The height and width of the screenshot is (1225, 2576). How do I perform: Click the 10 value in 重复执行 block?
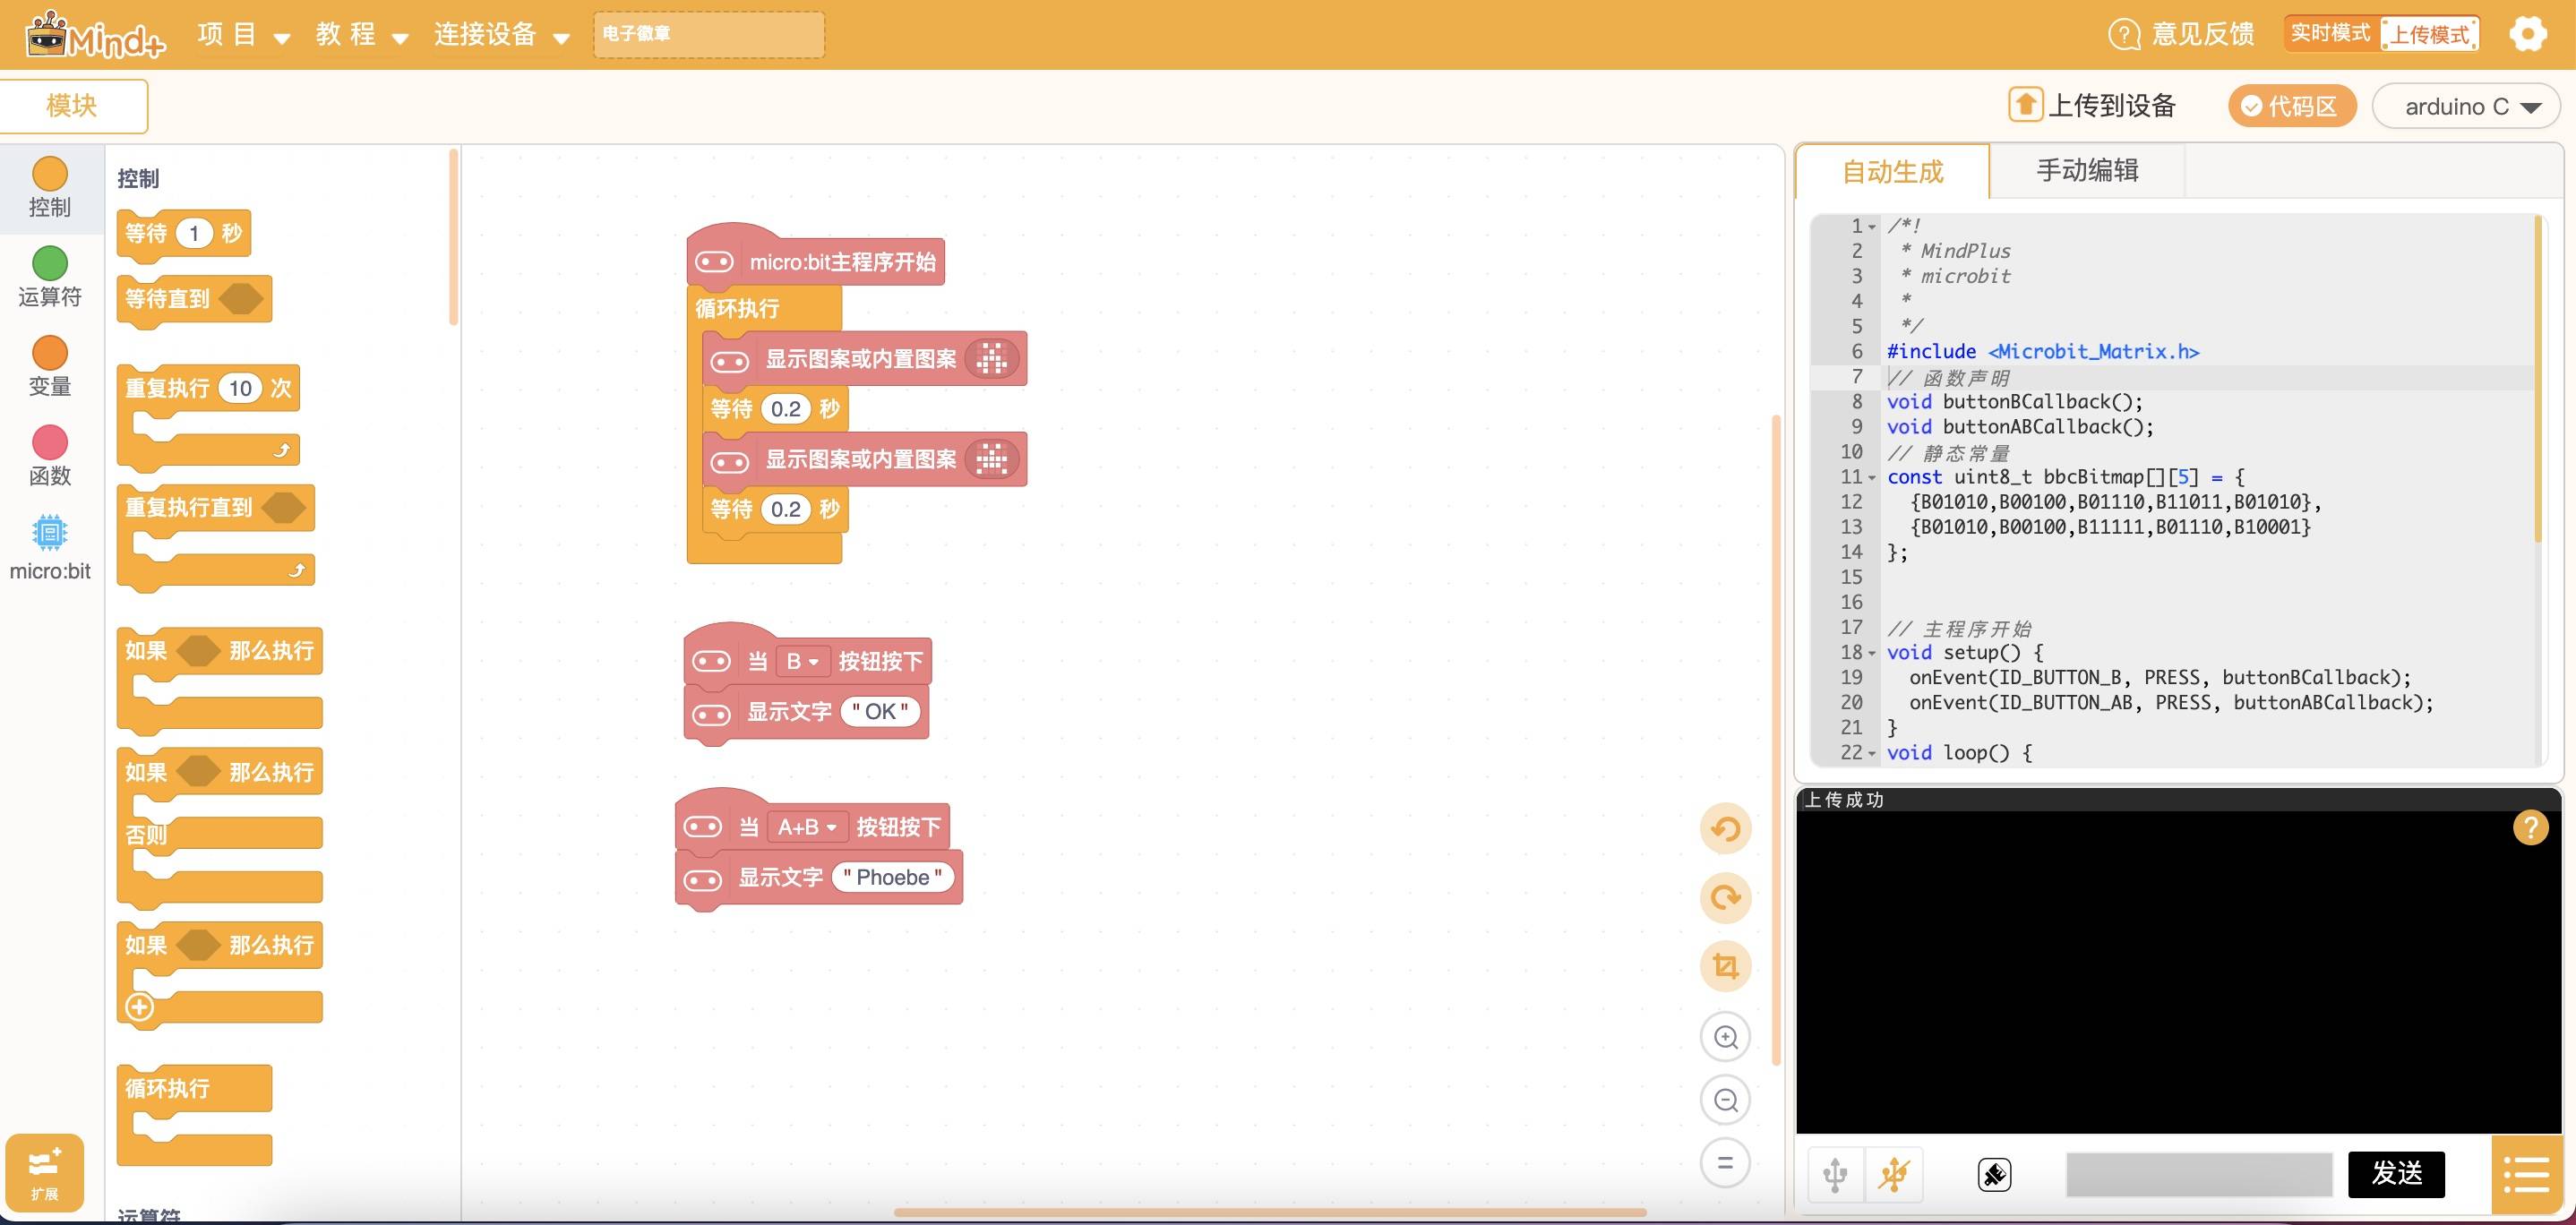[x=240, y=388]
